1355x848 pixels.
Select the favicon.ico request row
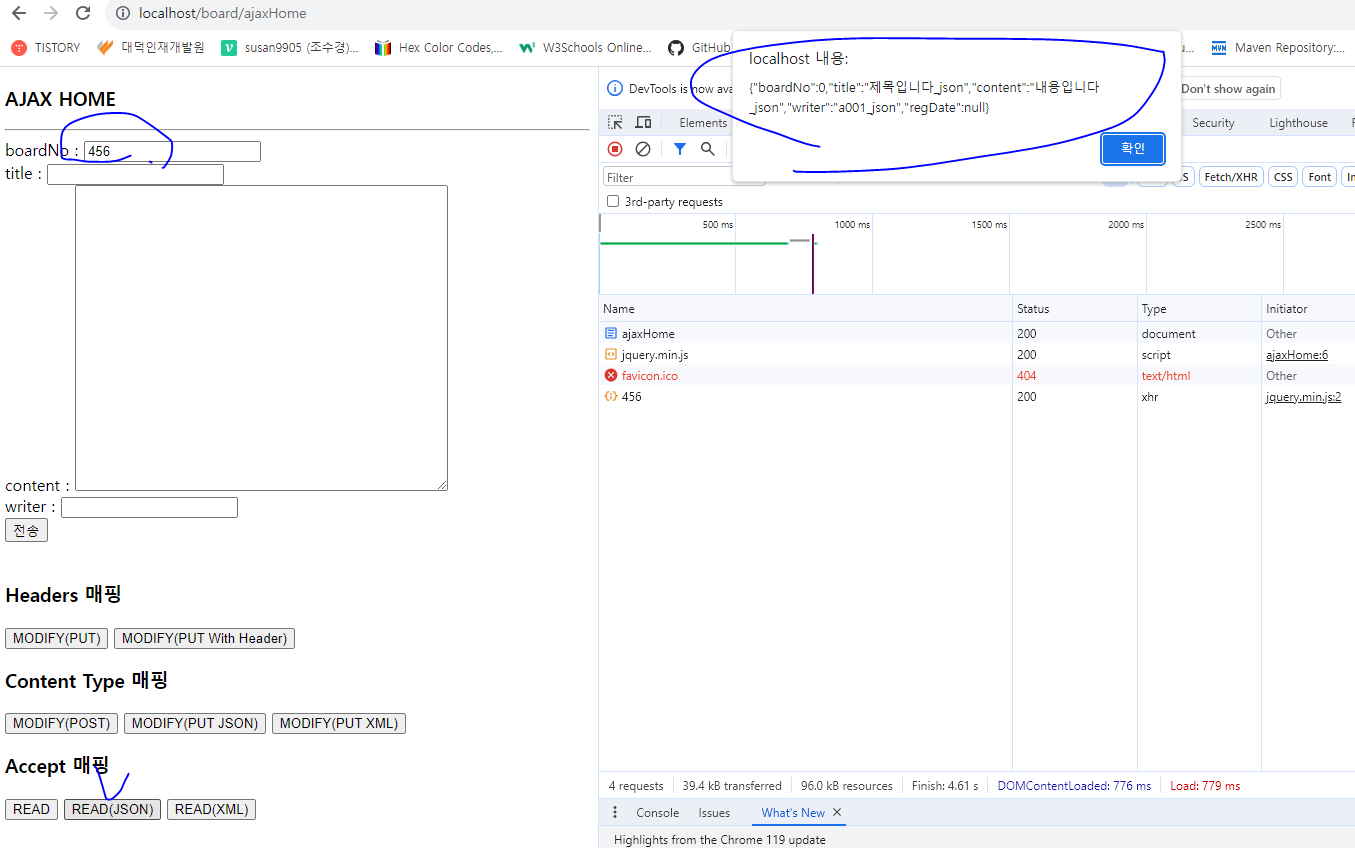(x=977, y=376)
